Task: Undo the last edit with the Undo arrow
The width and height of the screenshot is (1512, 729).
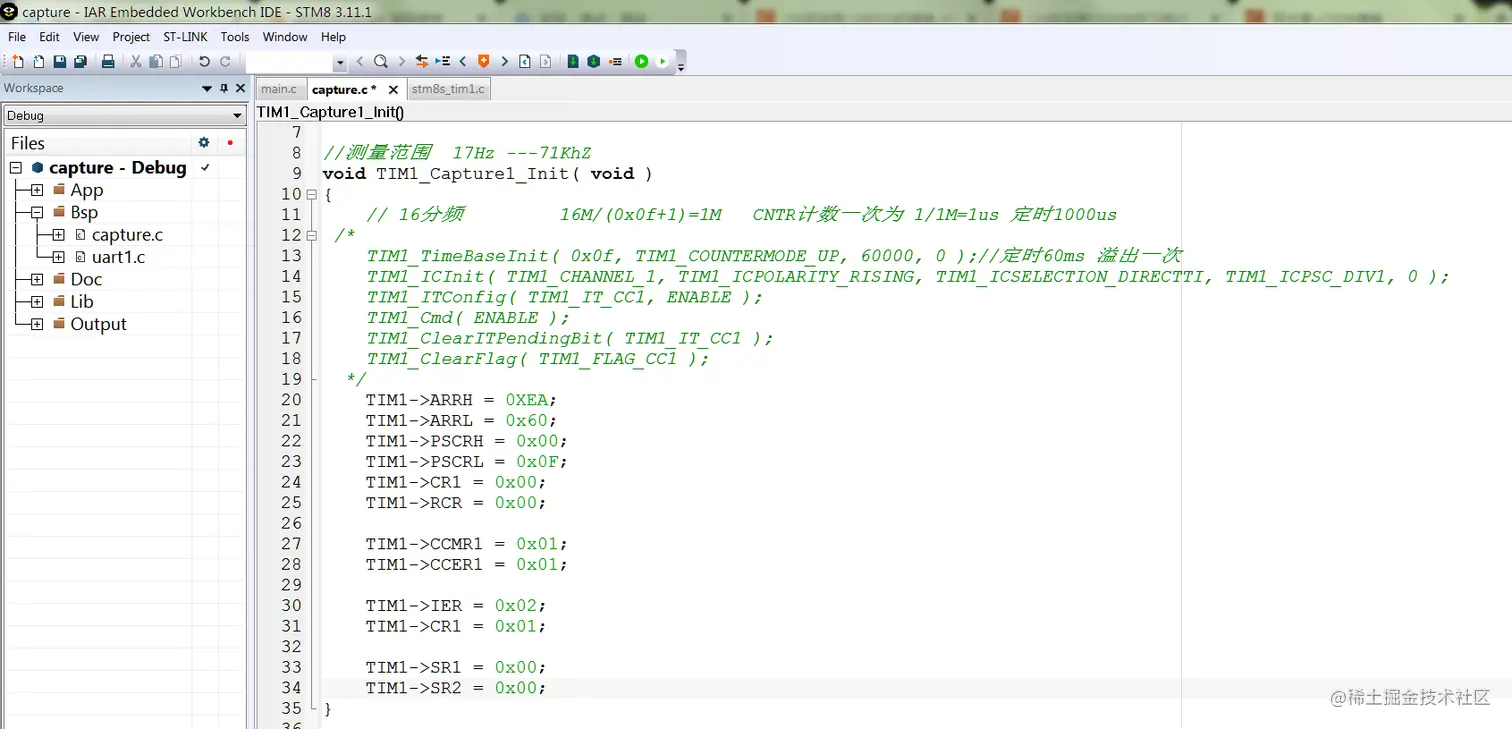Action: pos(204,62)
